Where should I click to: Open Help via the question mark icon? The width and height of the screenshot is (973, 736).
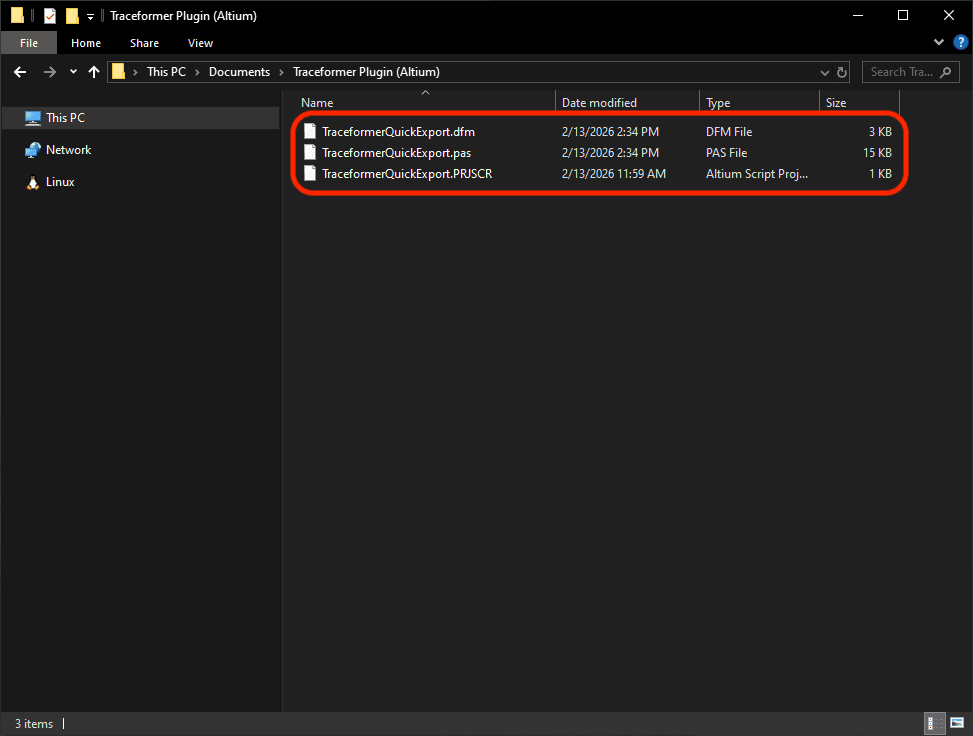[961, 42]
